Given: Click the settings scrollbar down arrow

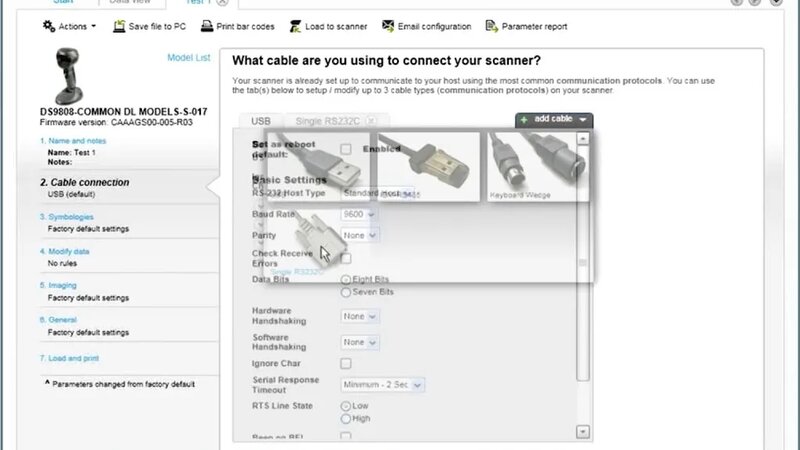Looking at the screenshot, I should click(583, 432).
